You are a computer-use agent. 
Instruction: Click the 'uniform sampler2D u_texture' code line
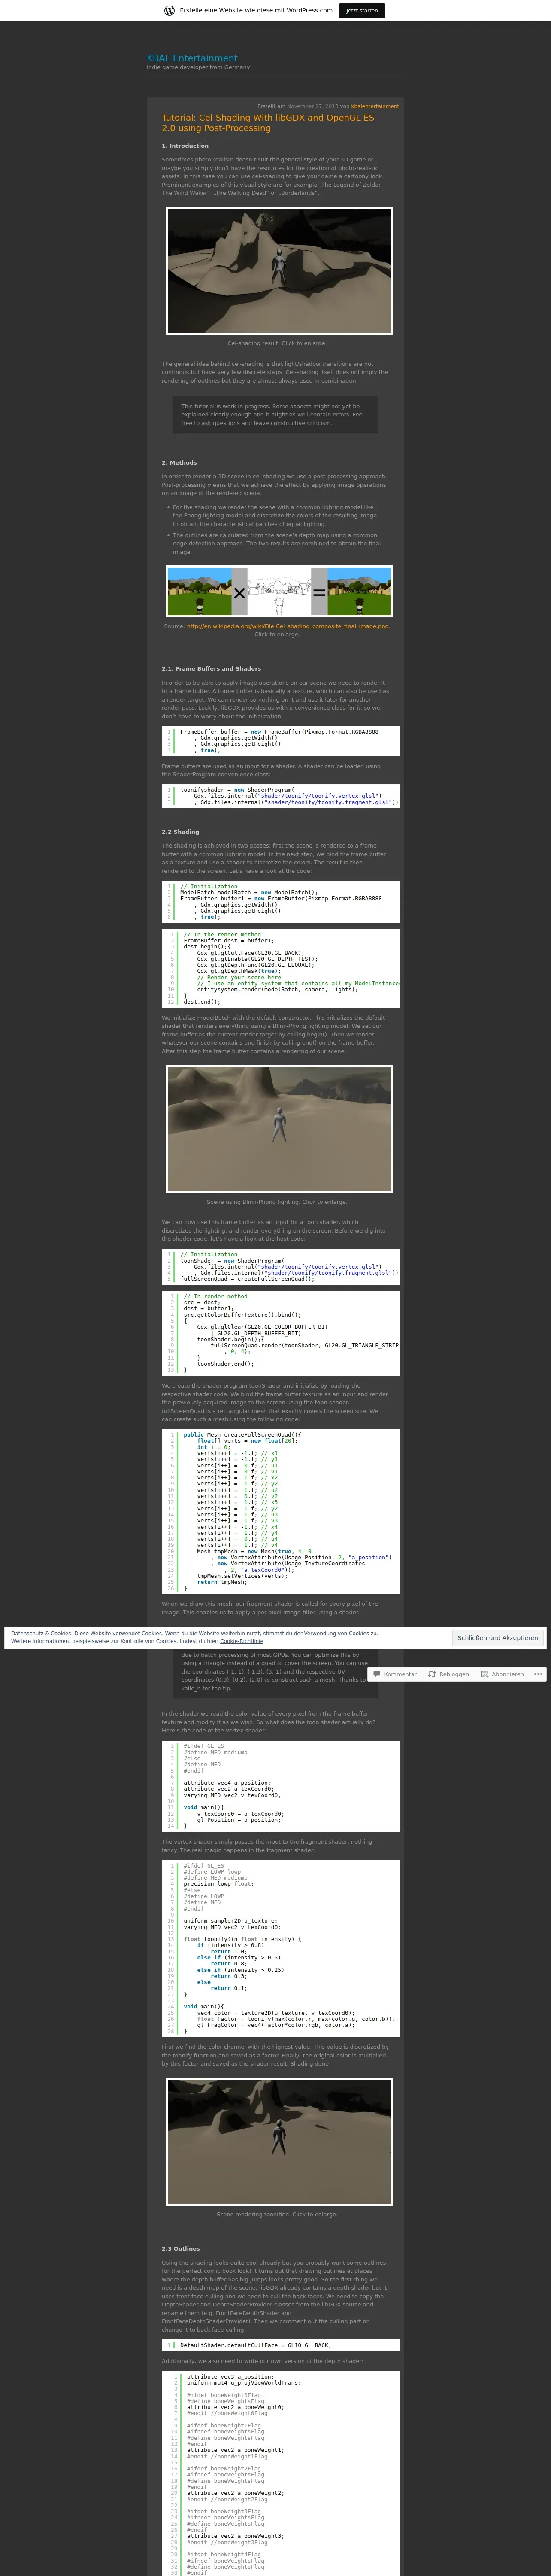[230, 1920]
